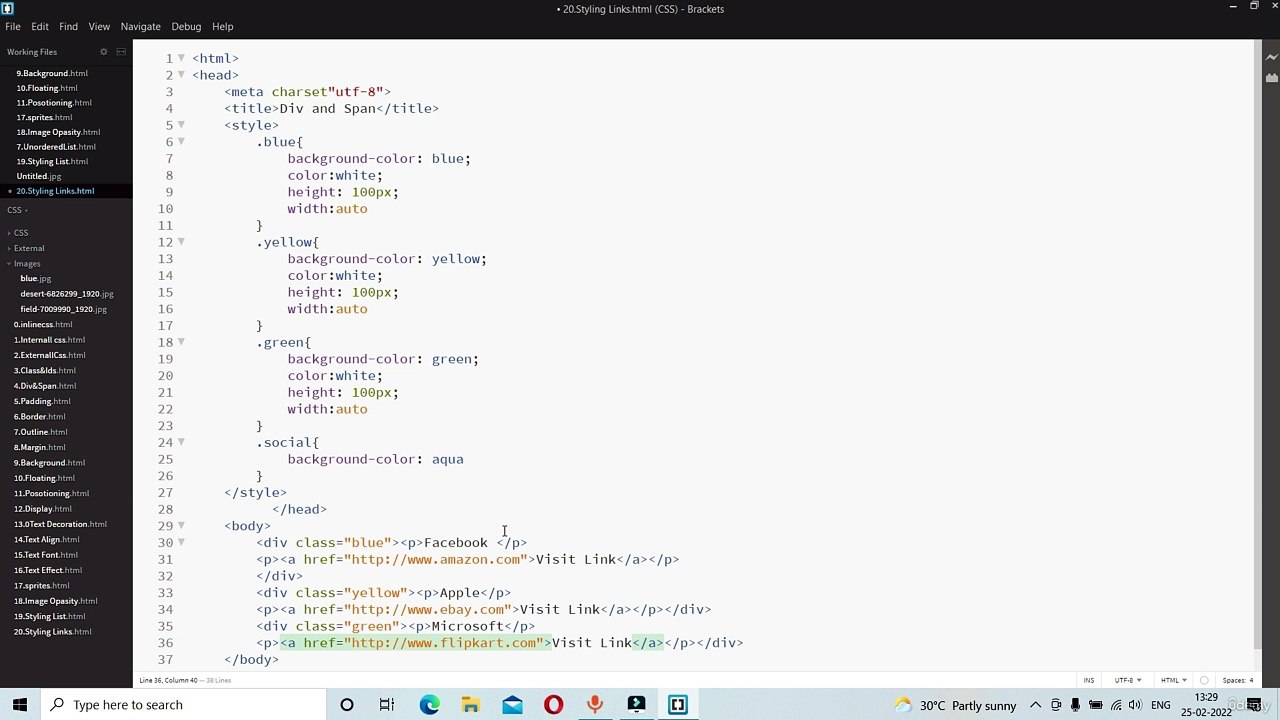Select 15.Text Font.html in file tree
The width and height of the screenshot is (1280, 720).
tap(46, 555)
